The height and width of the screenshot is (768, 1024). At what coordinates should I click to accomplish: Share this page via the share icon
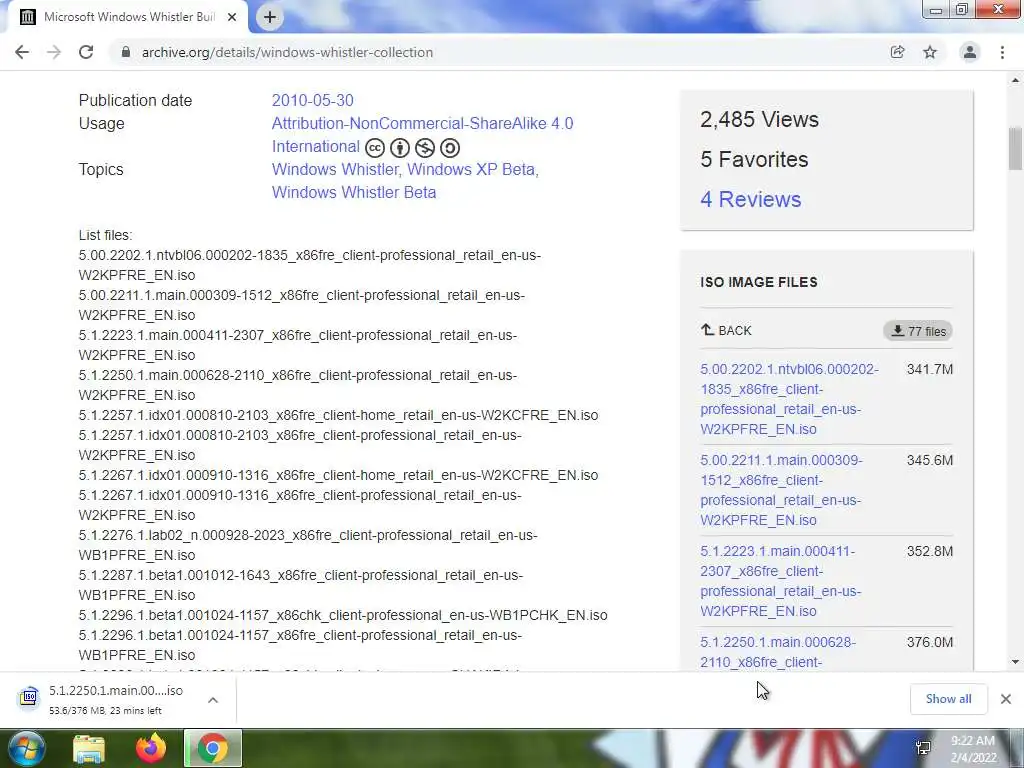897,52
